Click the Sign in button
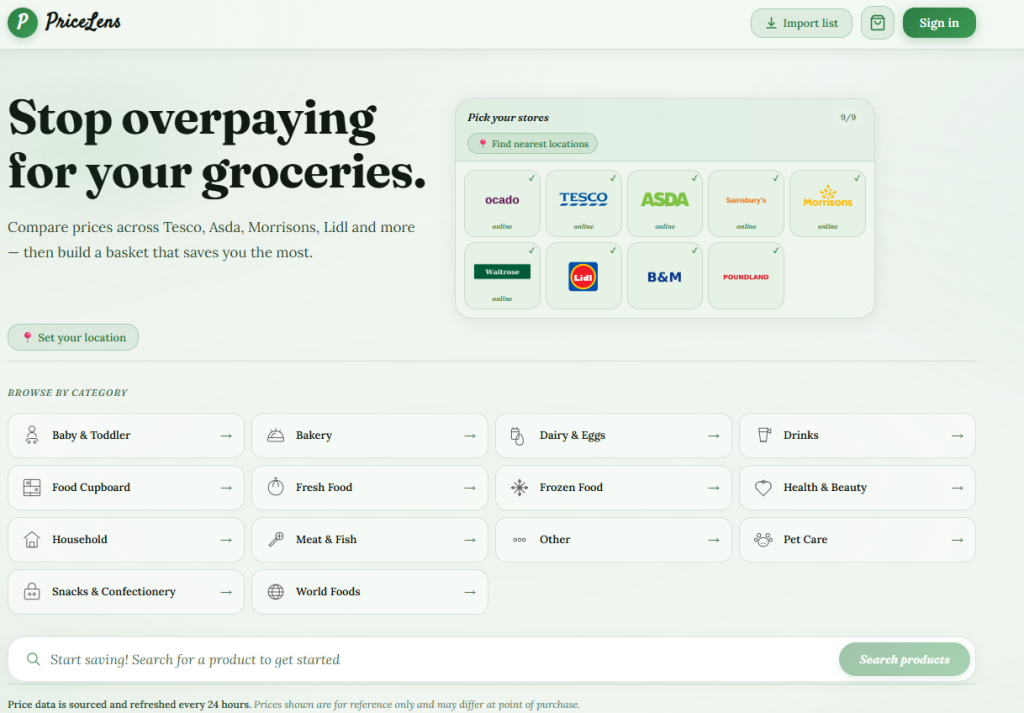Screen dimensions: 1024x713 click(939, 23)
